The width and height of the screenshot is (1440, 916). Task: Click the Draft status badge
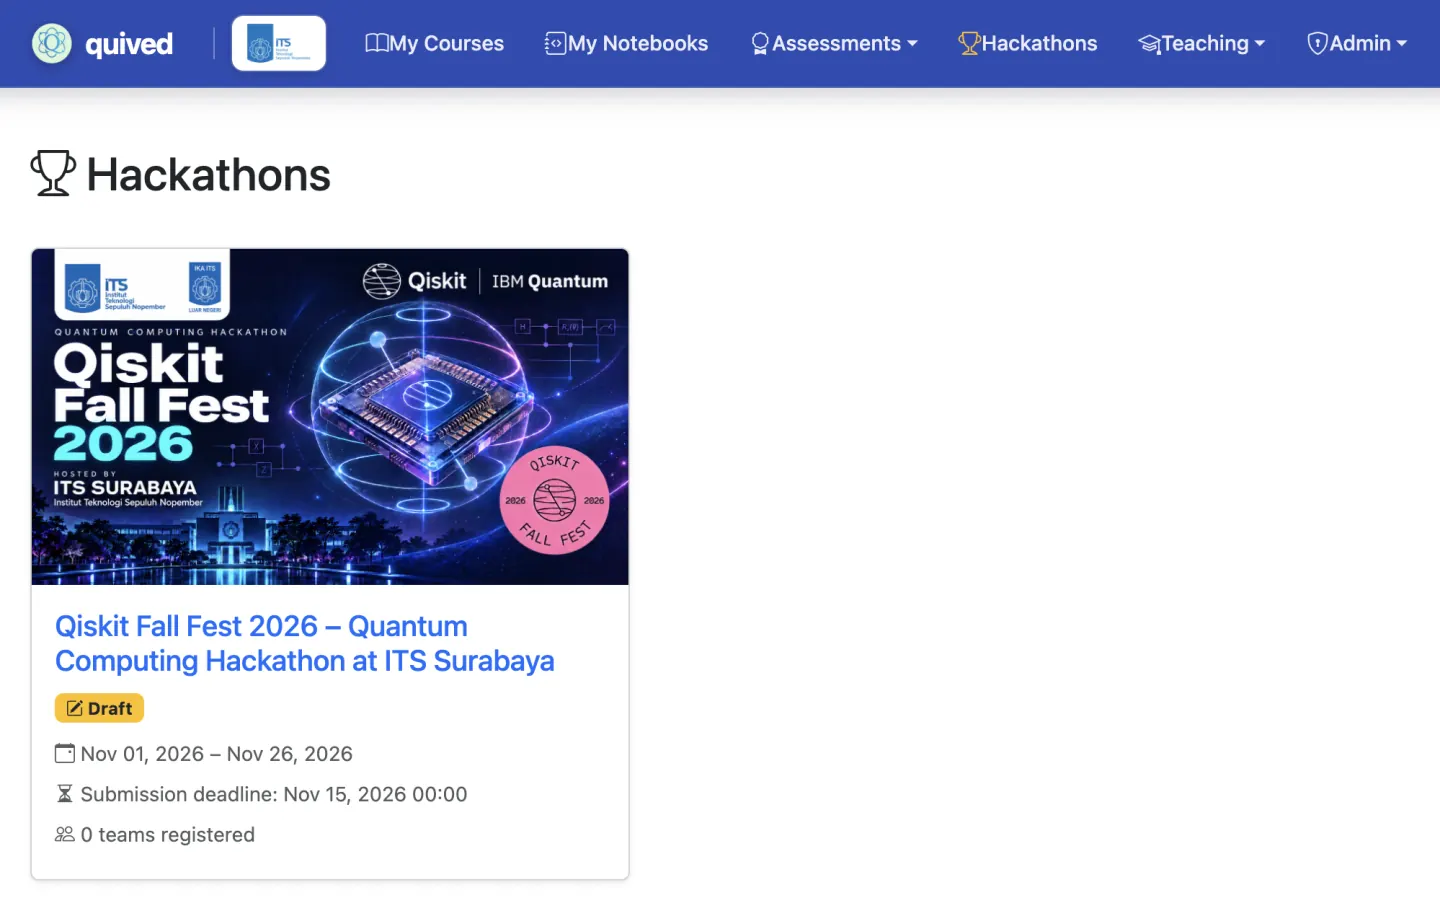coord(99,708)
